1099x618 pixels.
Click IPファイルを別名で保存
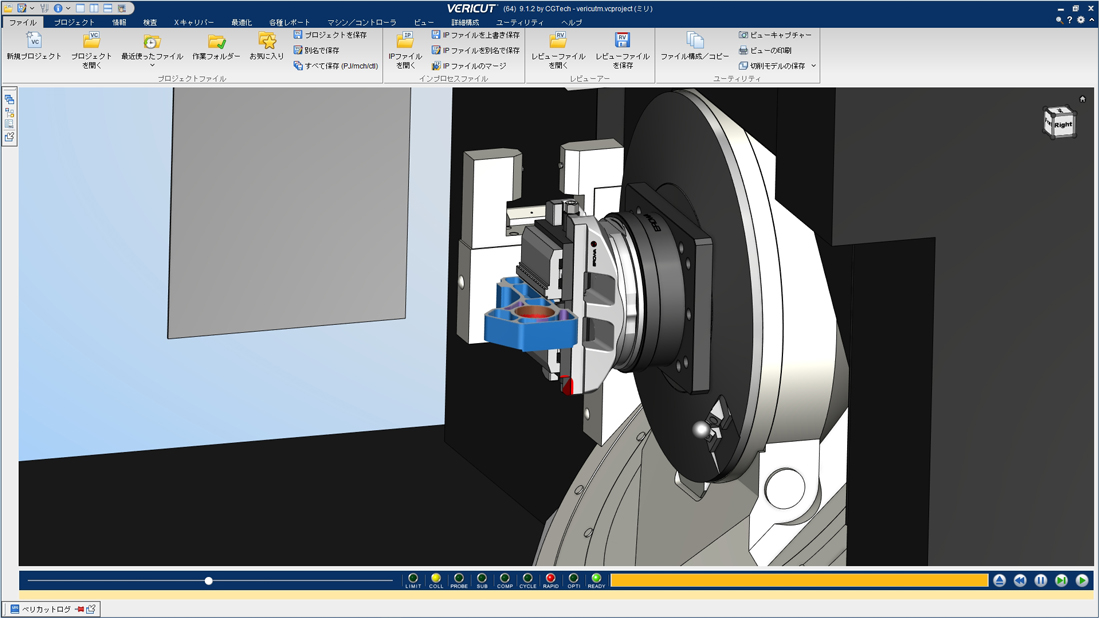point(475,50)
